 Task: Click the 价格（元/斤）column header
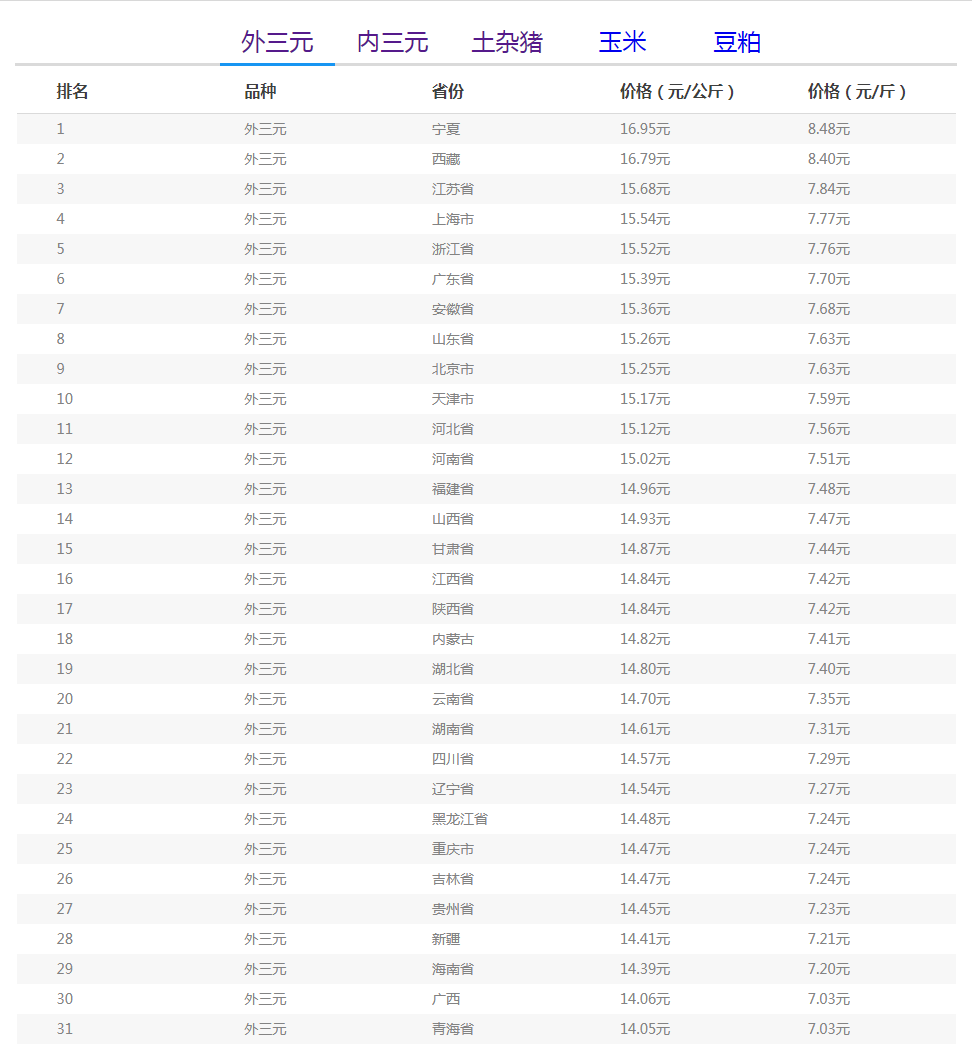click(x=856, y=92)
